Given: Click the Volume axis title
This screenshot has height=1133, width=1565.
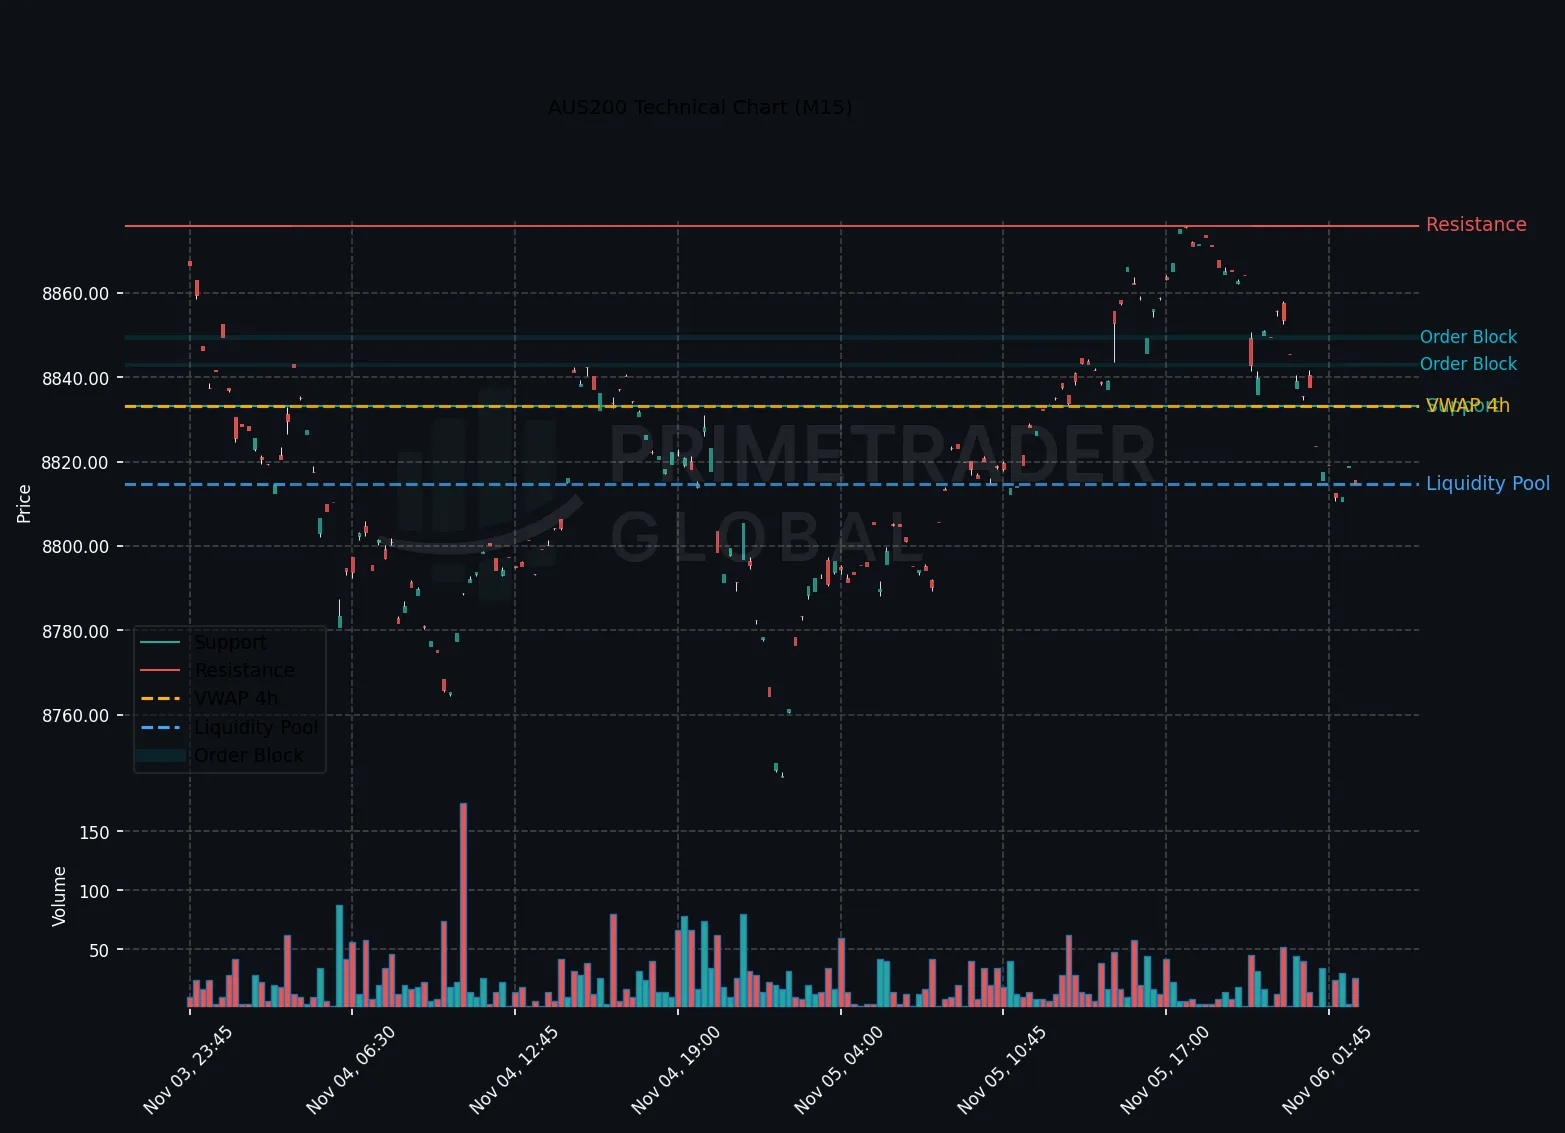Looking at the screenshot, I should [x=59, y=896].
